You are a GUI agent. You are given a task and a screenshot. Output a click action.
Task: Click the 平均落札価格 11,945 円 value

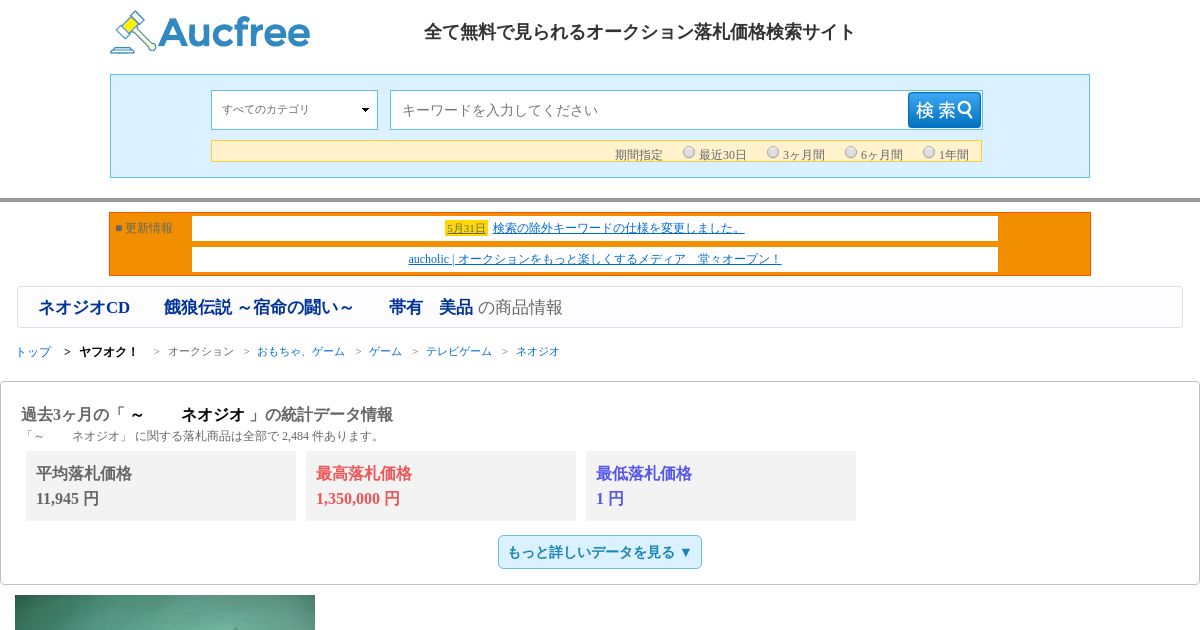[x=67, y=498]
